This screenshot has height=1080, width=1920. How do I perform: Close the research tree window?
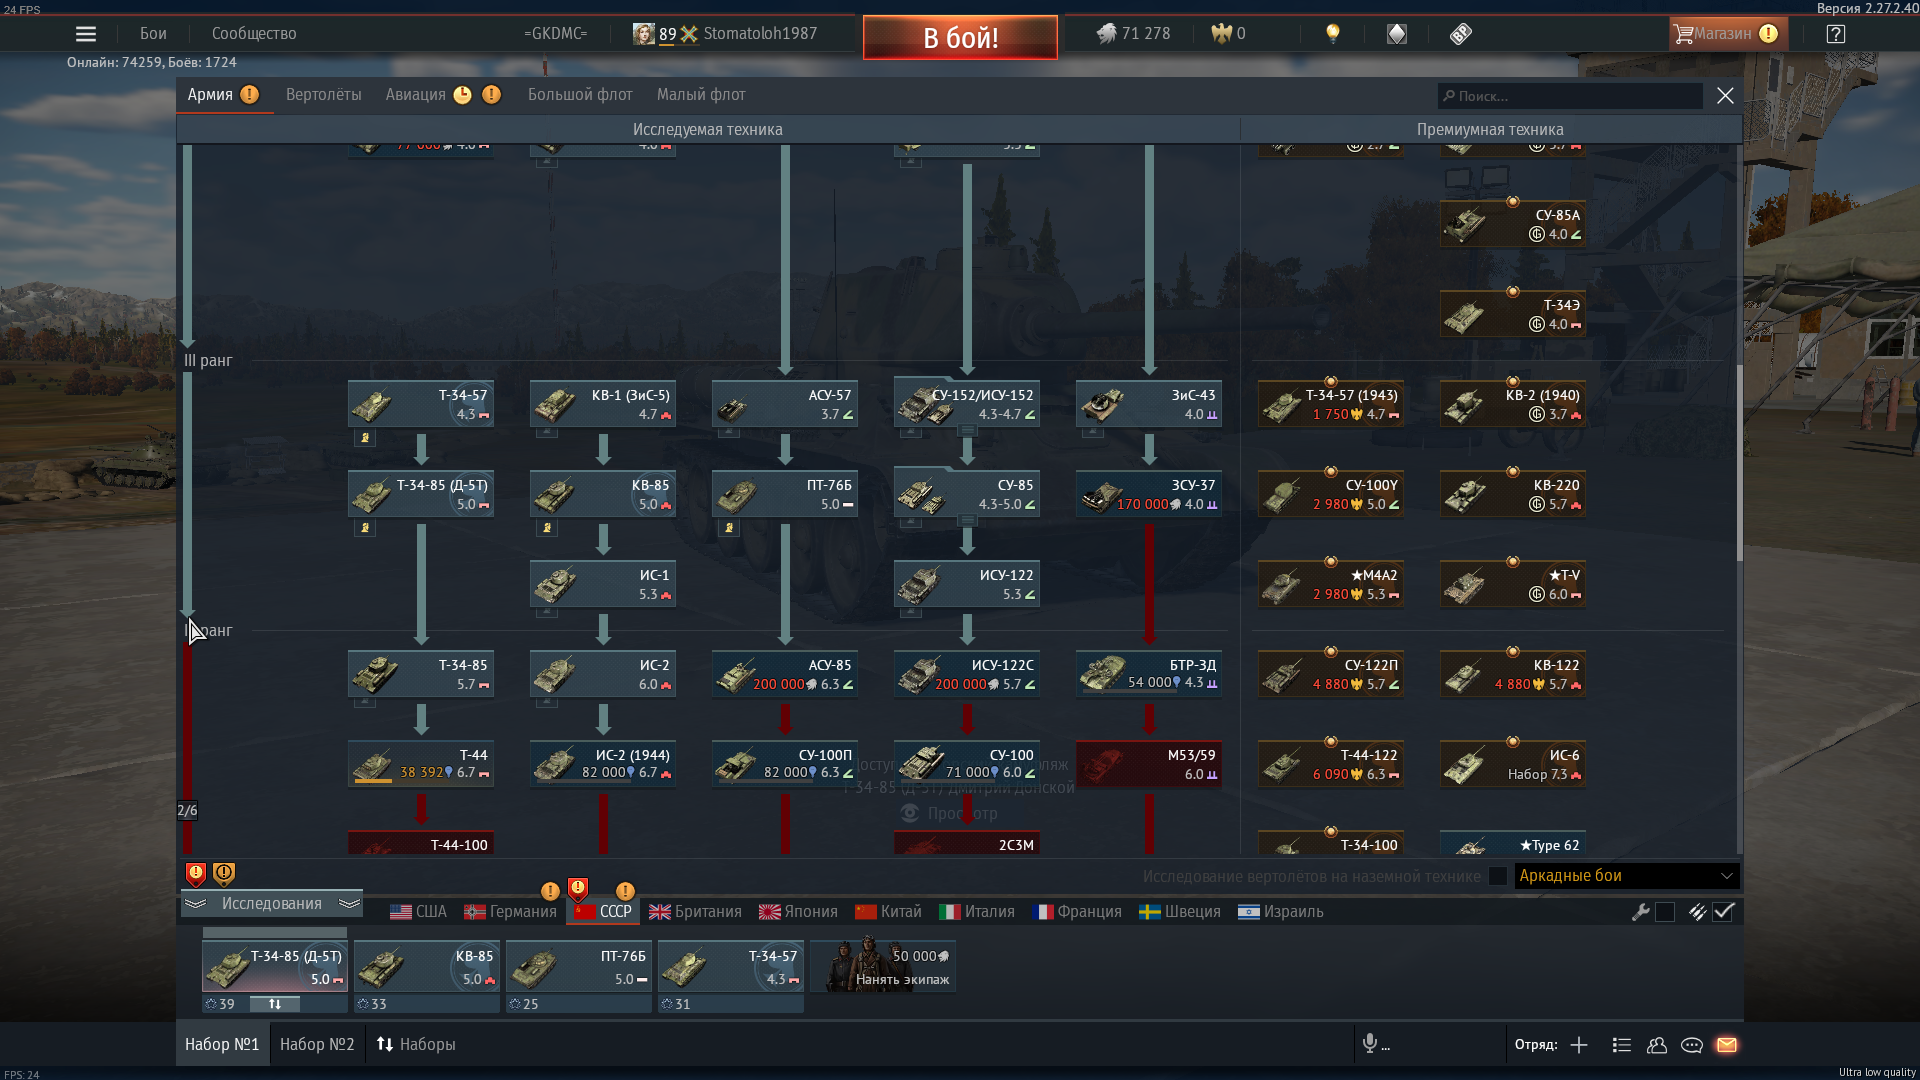(x=1725, y=95)
